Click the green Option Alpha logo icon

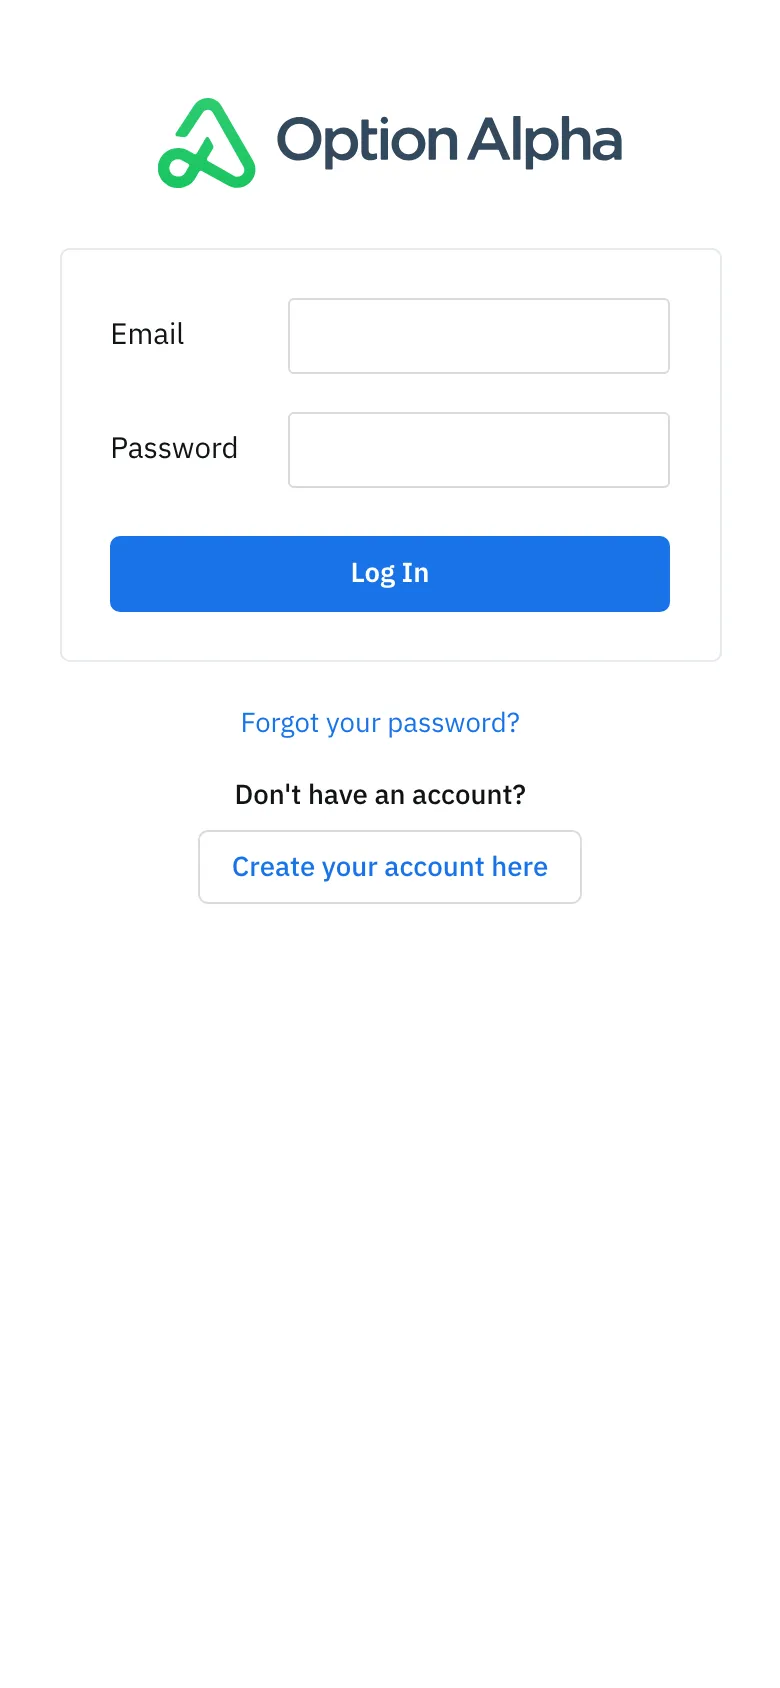[207, 144]
